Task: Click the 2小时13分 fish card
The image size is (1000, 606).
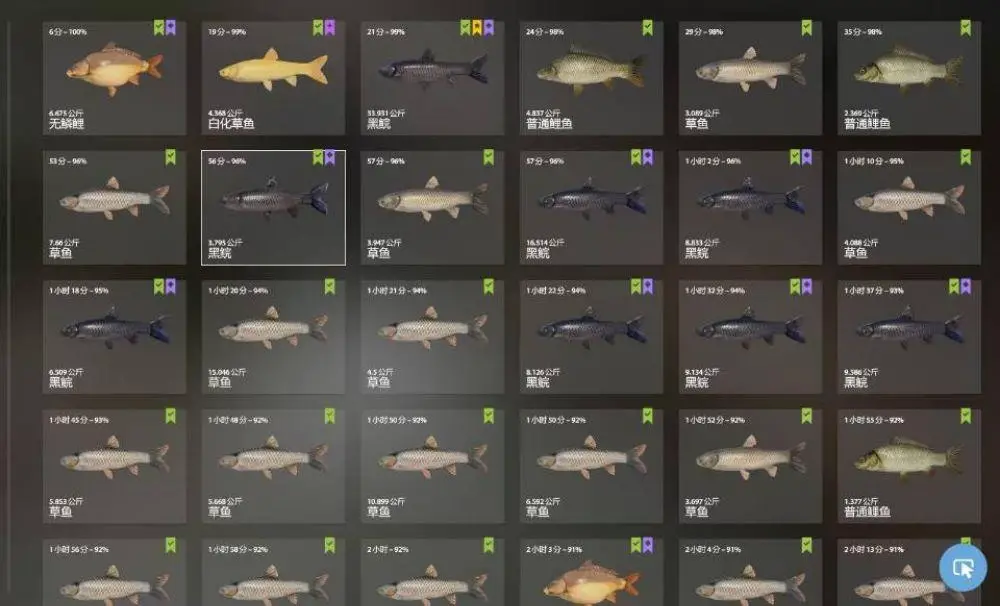Action: (909, 572)
